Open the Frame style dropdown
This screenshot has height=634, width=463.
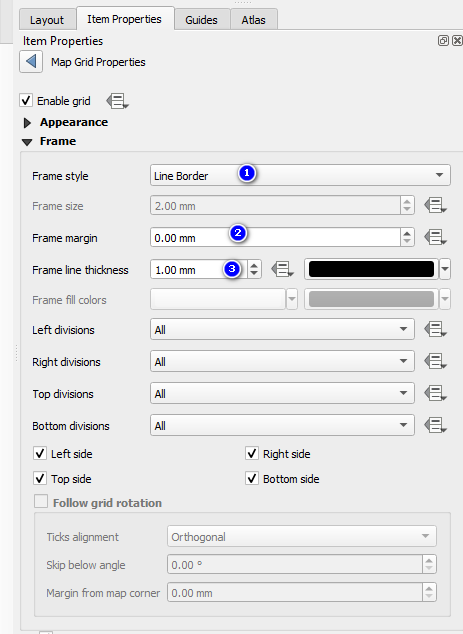(300, 175)
